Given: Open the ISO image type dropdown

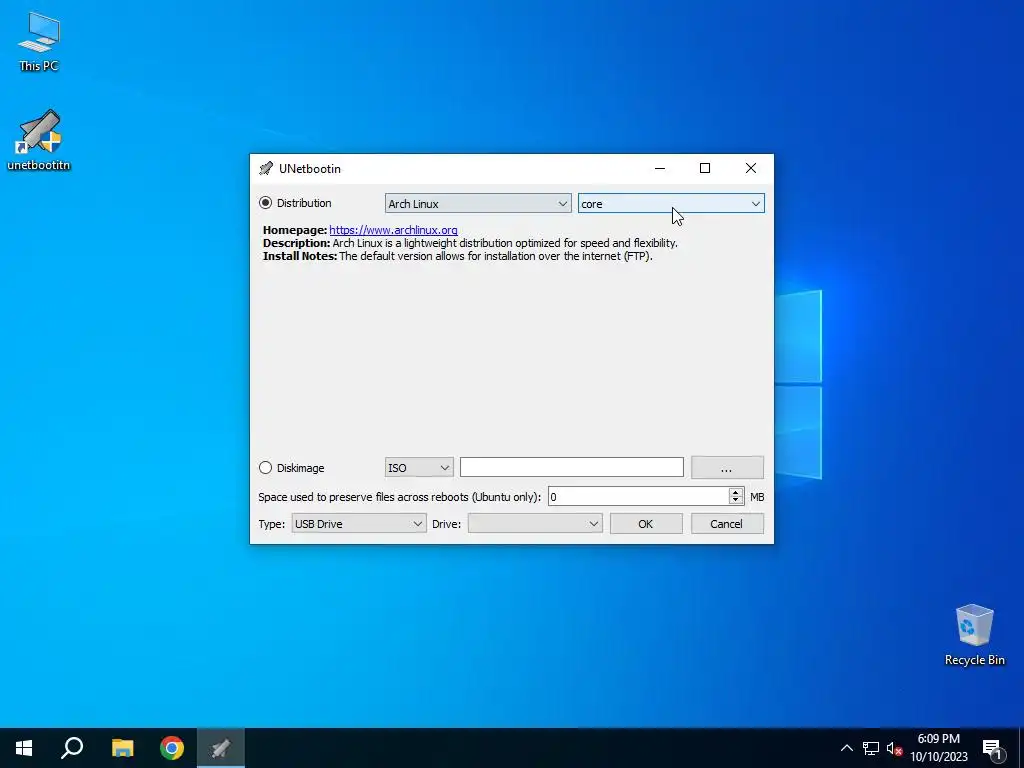Looking at the screenshot, I should (419, 468).
